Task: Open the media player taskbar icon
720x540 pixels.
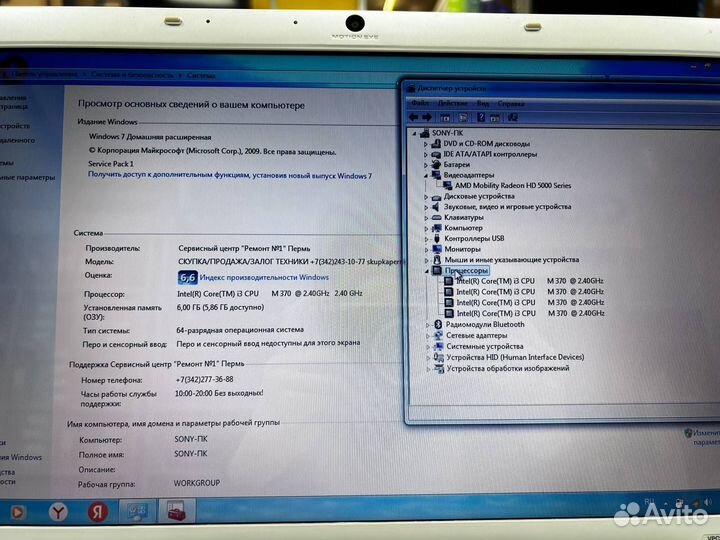Action: 17,512
